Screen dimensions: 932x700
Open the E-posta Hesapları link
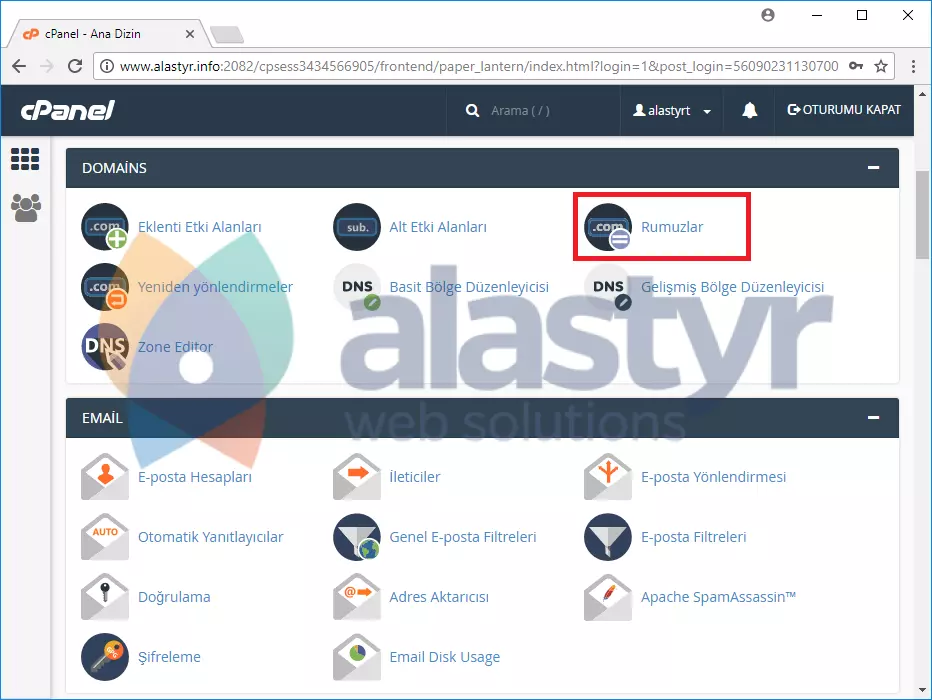pos(195,477)
